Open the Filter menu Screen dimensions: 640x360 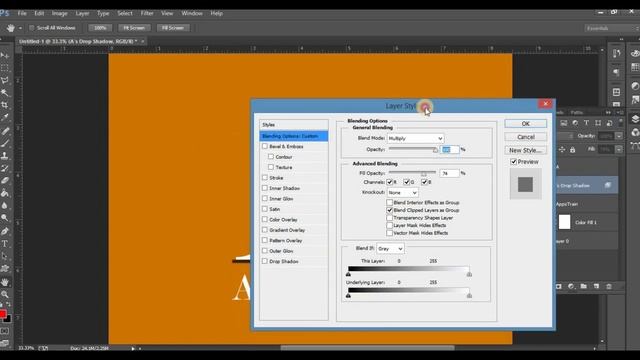tap(147, 13)
